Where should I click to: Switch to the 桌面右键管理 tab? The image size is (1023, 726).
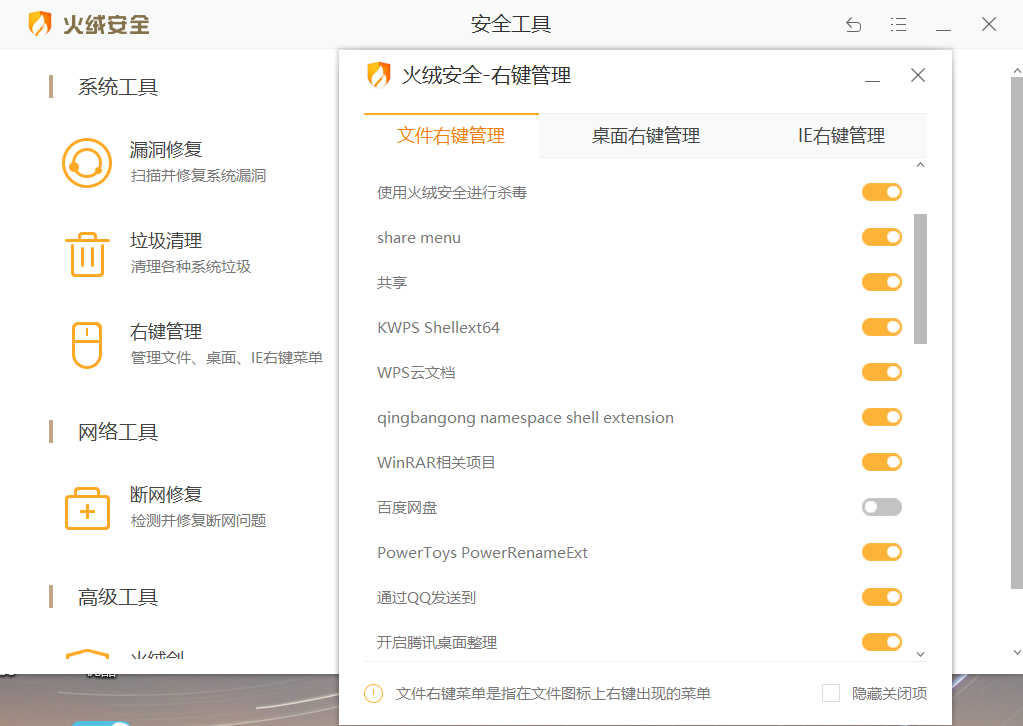[645, 136]
